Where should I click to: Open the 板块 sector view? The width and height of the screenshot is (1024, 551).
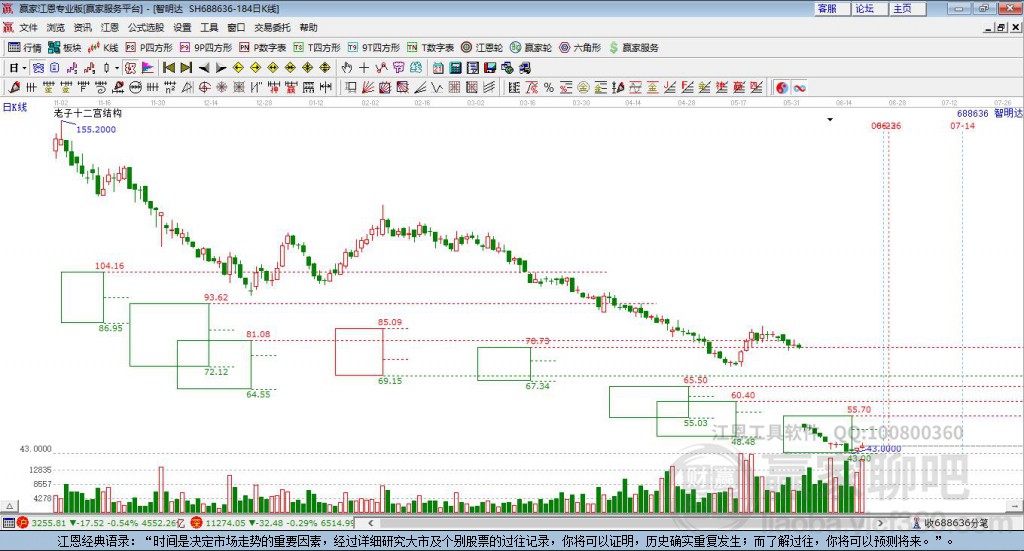pyautogui.click(x=64, y=48)
